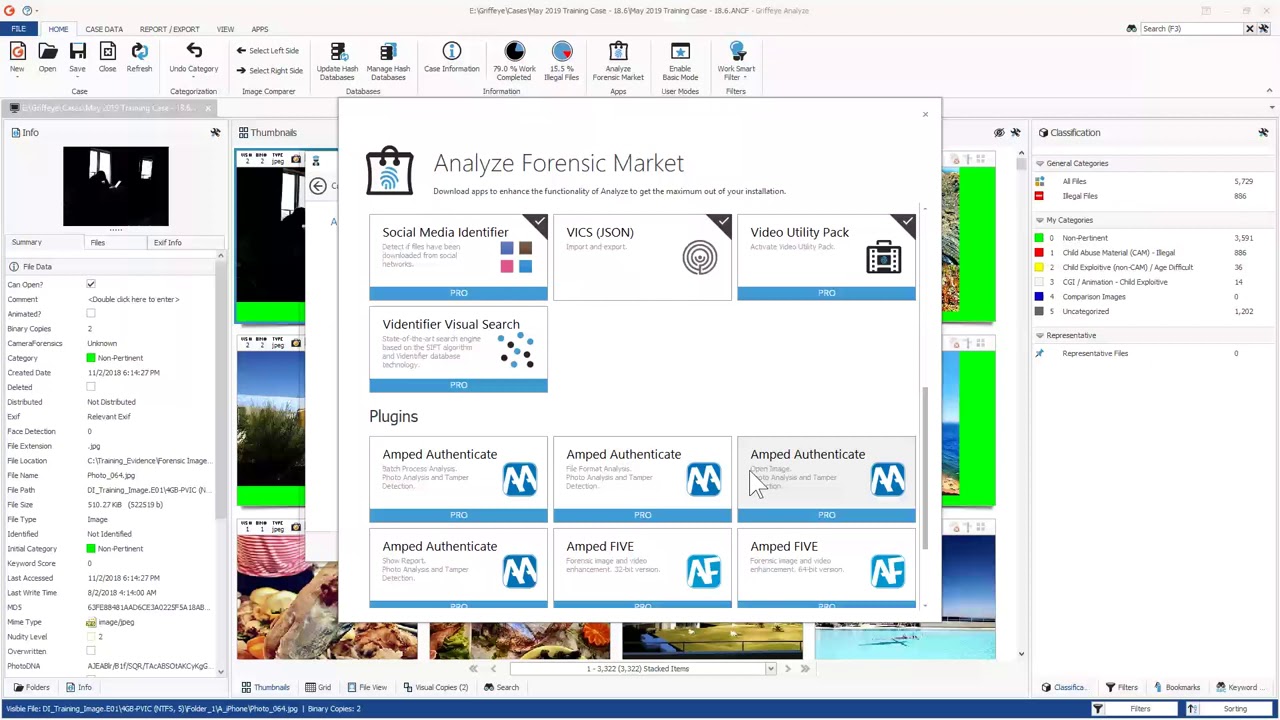Open search options wrench beside search box
The height and width of the screenshot is (720, 1280).
pos(1264,28)
